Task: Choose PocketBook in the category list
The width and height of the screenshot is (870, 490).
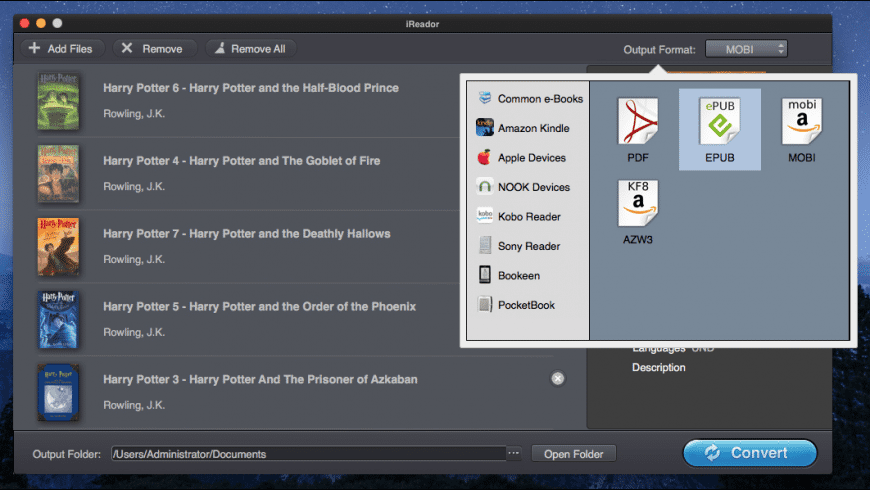Action: click(528, 305)
